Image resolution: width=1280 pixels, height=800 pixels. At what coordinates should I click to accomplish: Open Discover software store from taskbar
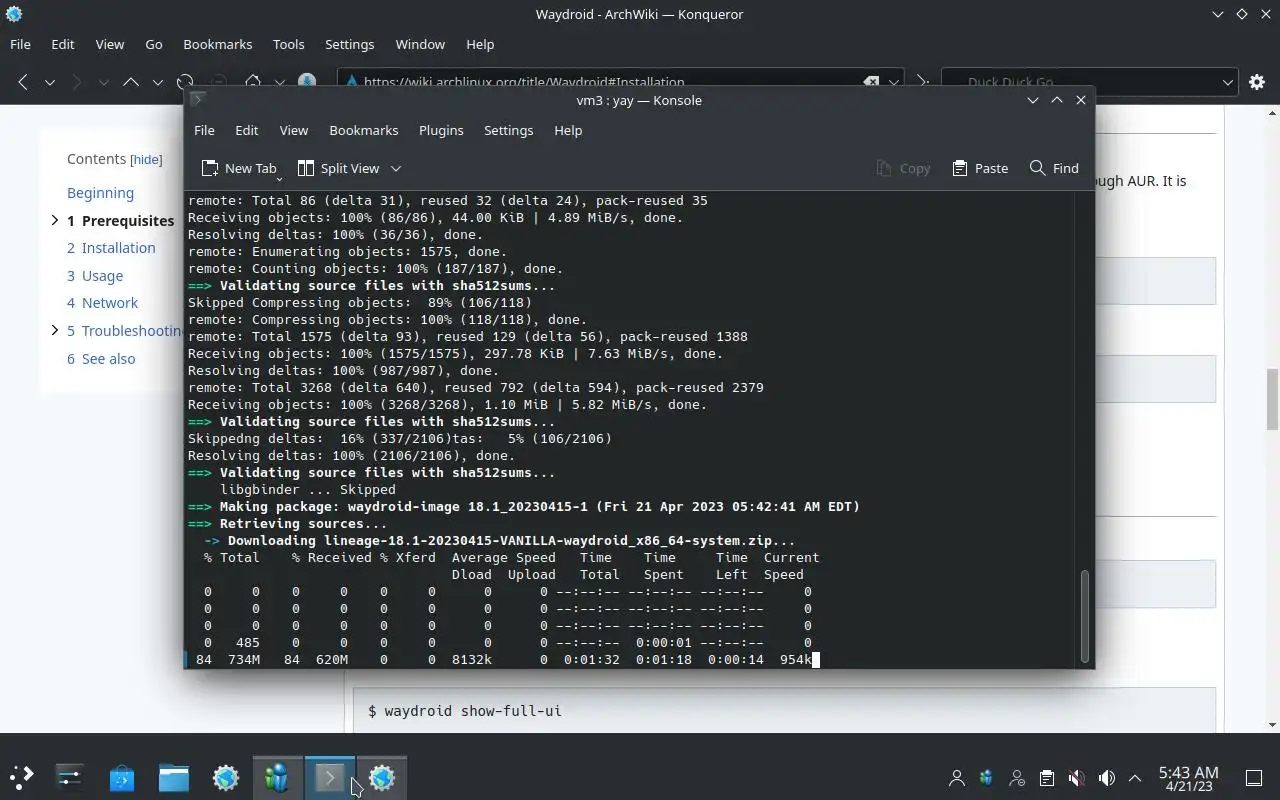[122, 777]
